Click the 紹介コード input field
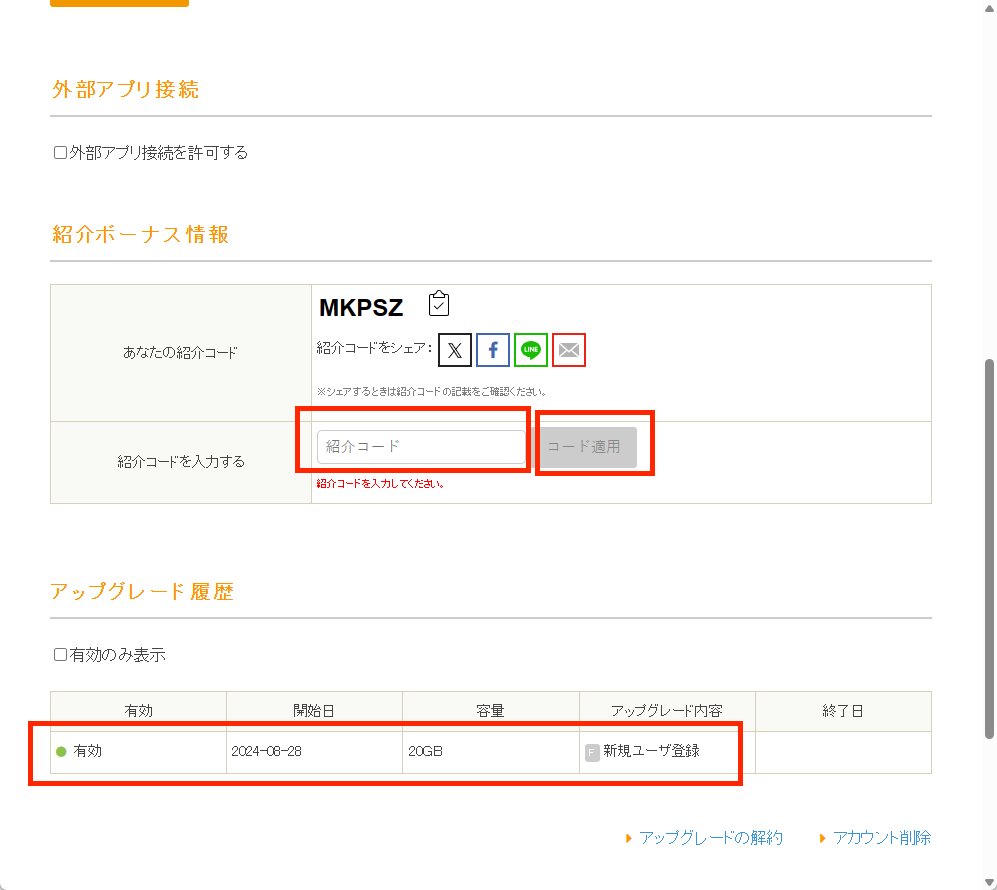 coord(421,447)
